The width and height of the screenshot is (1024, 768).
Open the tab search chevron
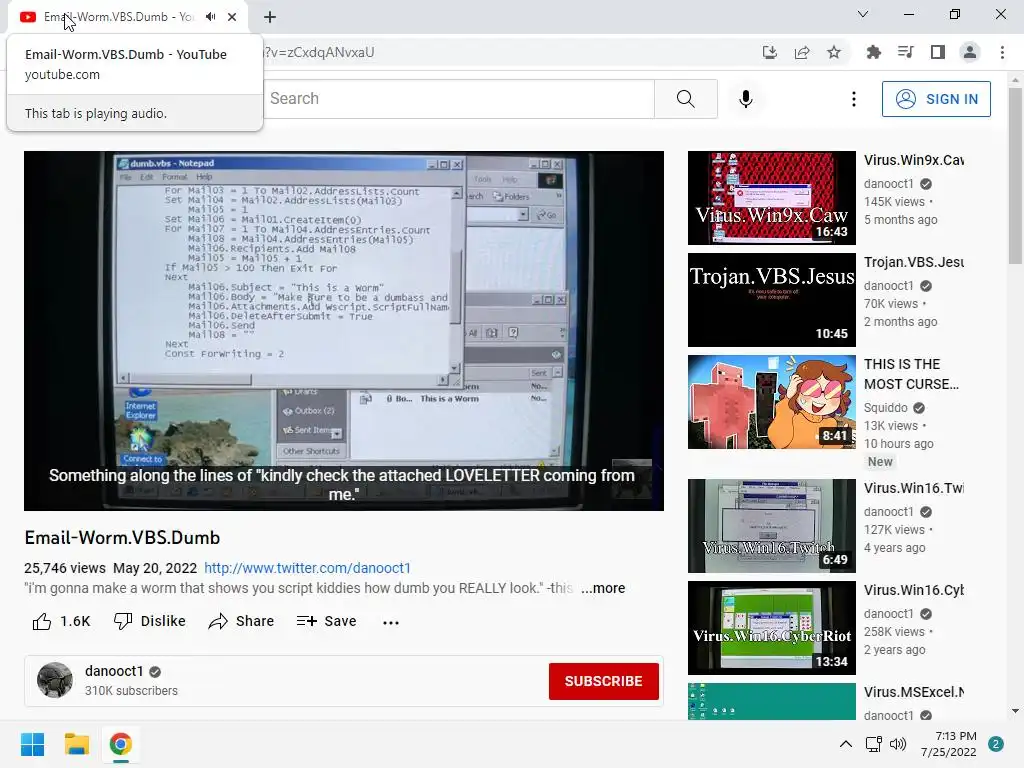tap(863, 14)
